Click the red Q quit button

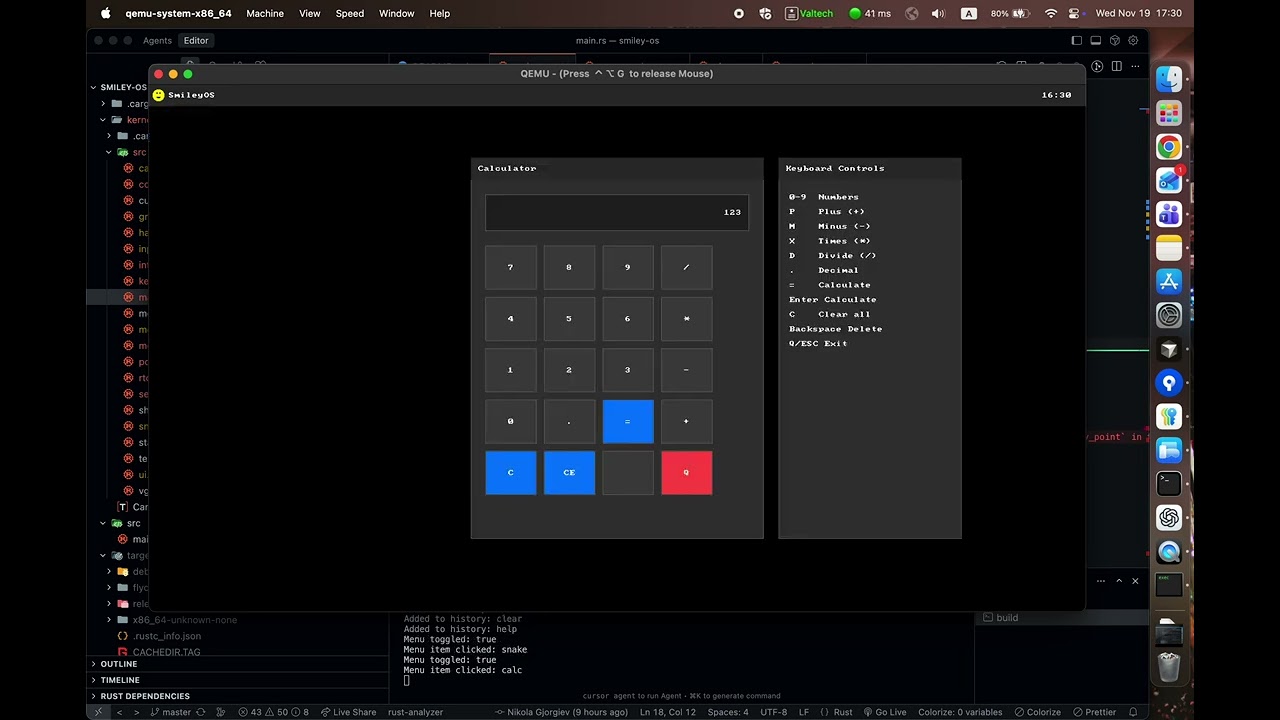pyautogui.click(x=686, y=472)
